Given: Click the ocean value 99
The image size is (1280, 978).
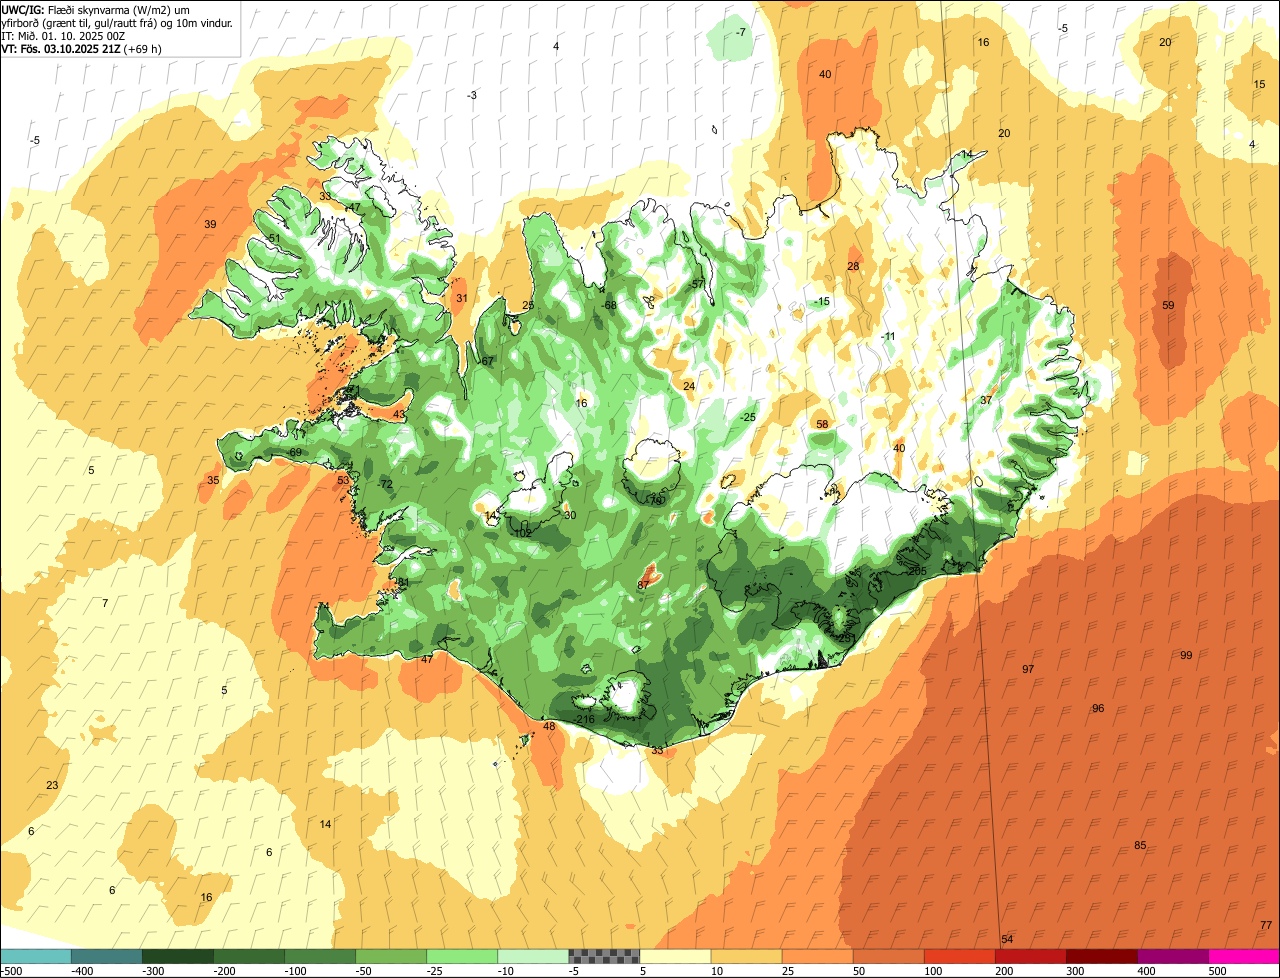Looking at the screenshot, I should 1186,656.
